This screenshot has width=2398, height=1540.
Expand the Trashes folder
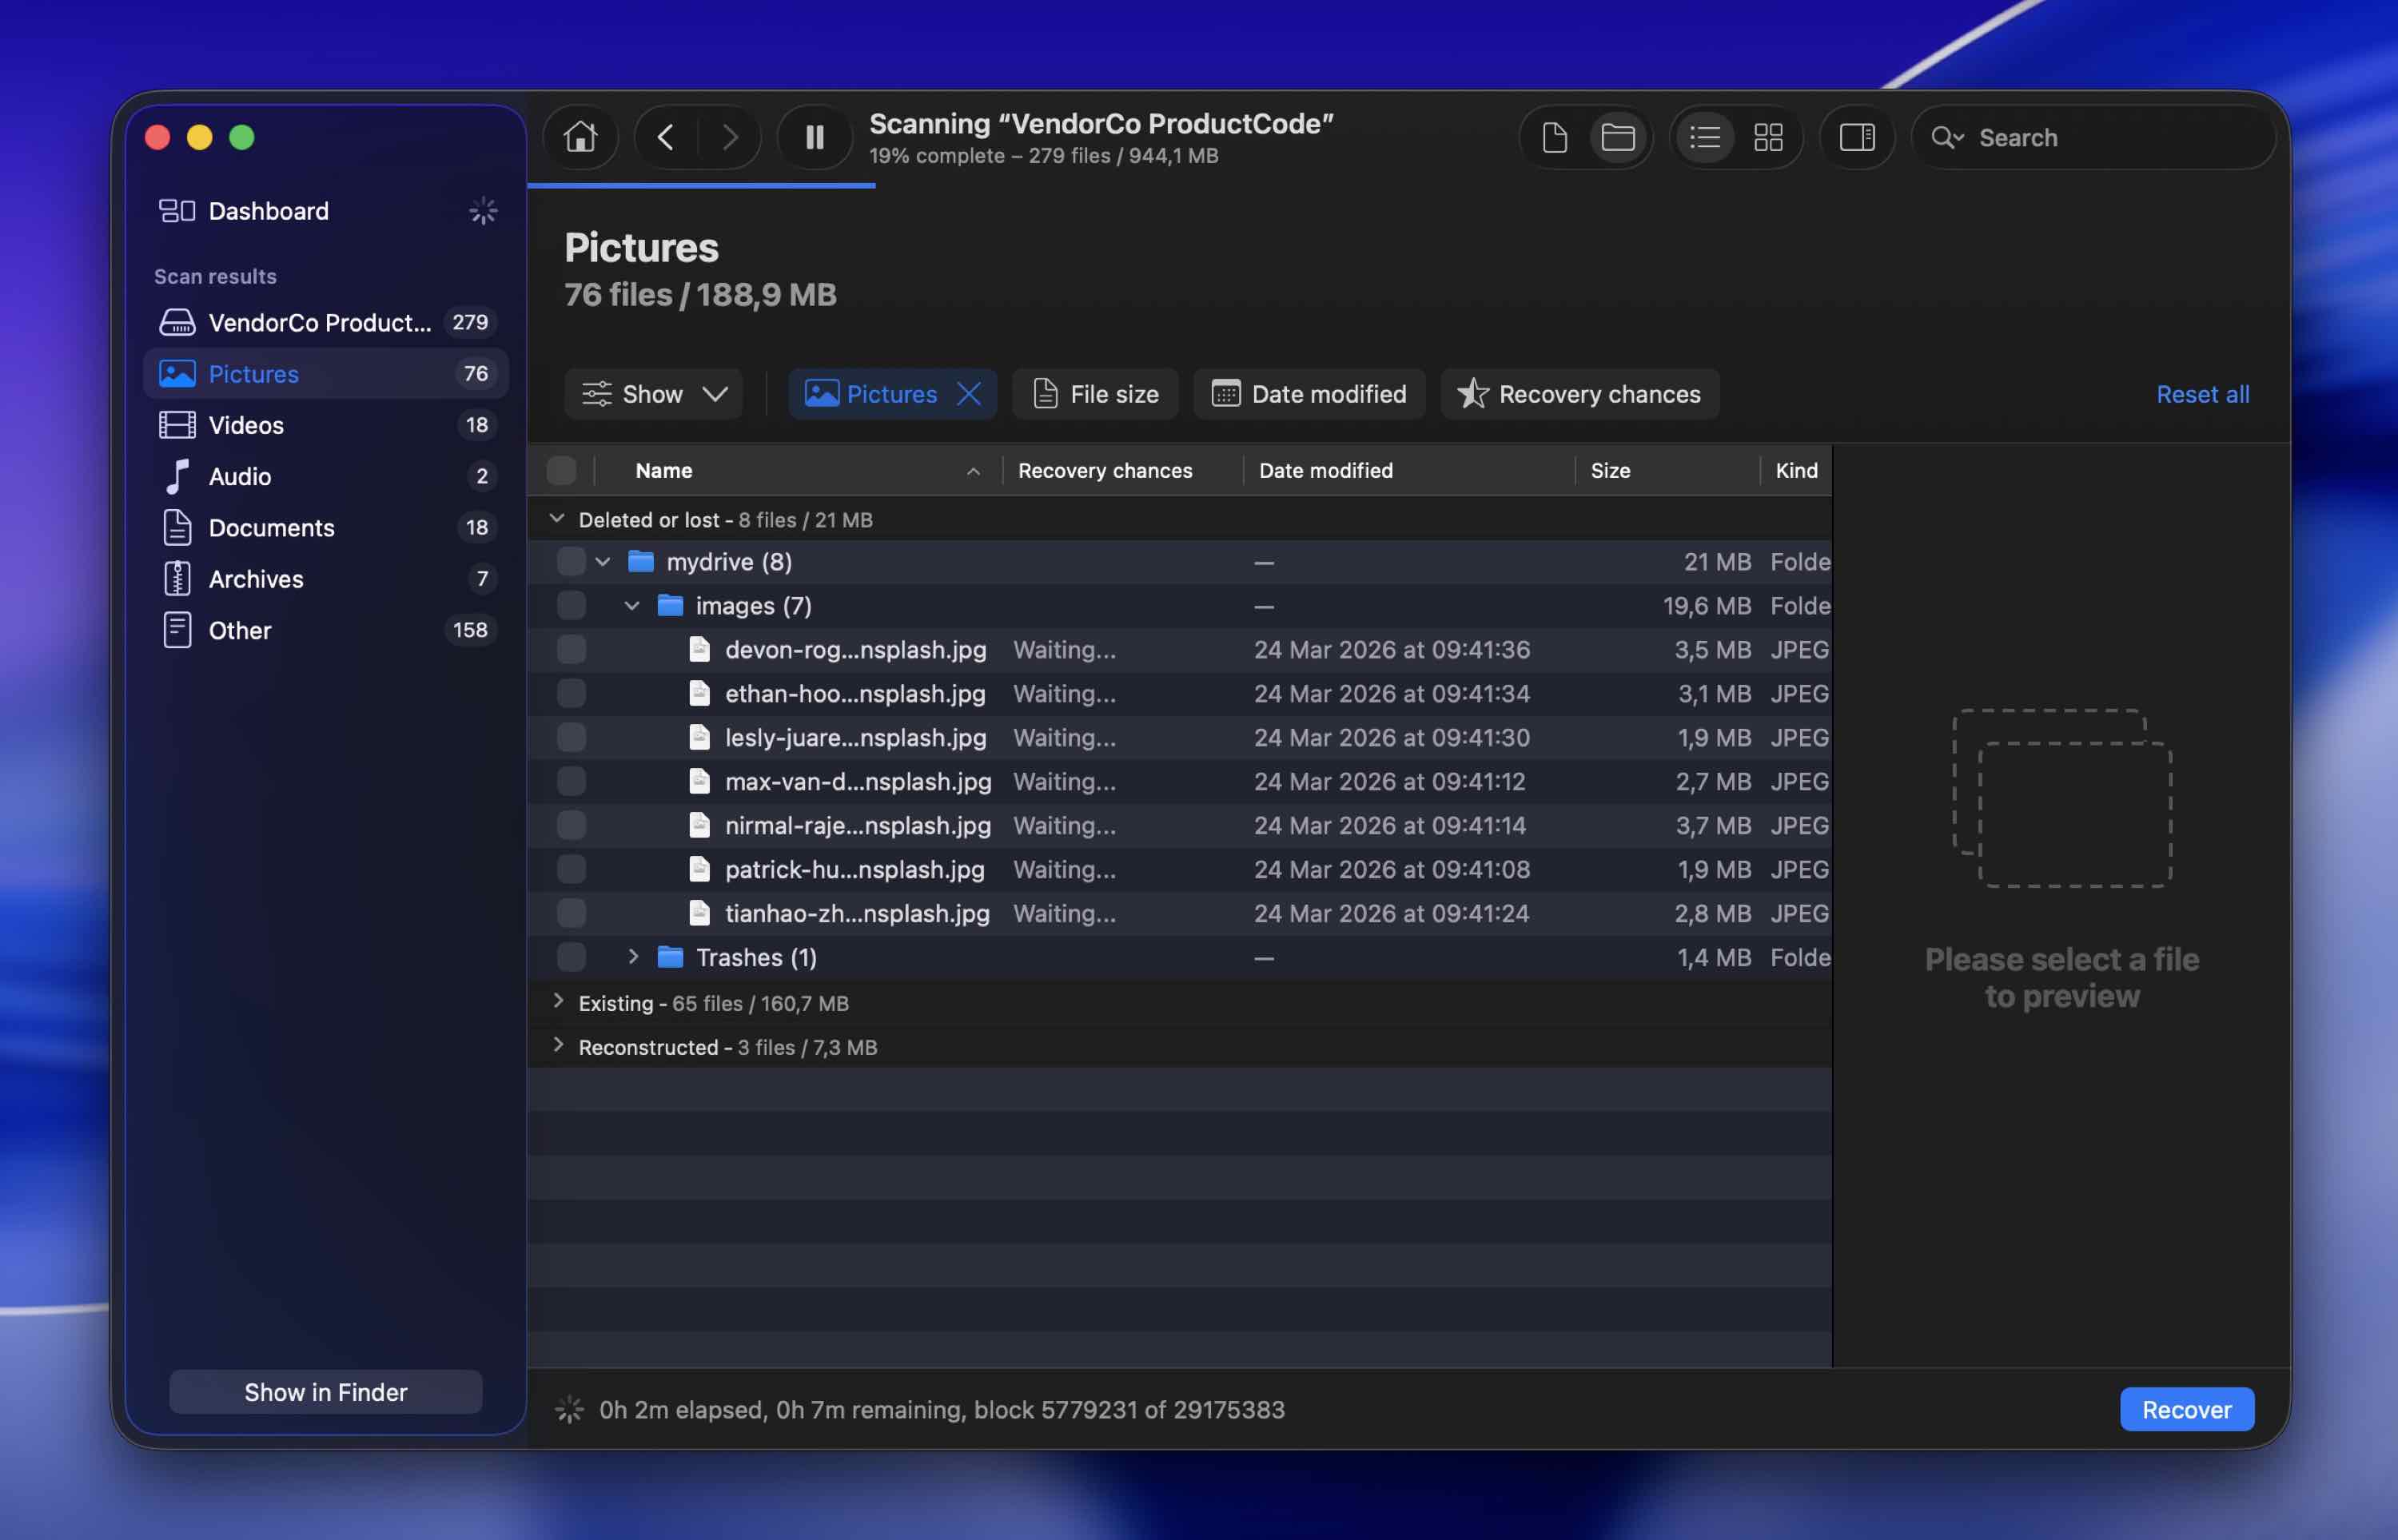pos(632,957)
